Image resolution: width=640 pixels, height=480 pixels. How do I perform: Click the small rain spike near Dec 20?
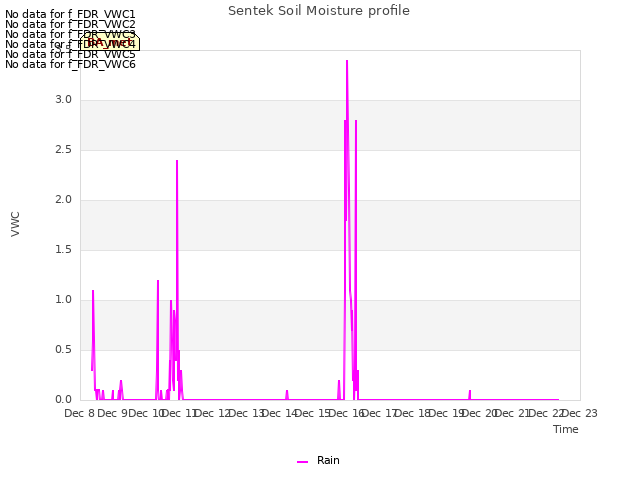(470, 393)
